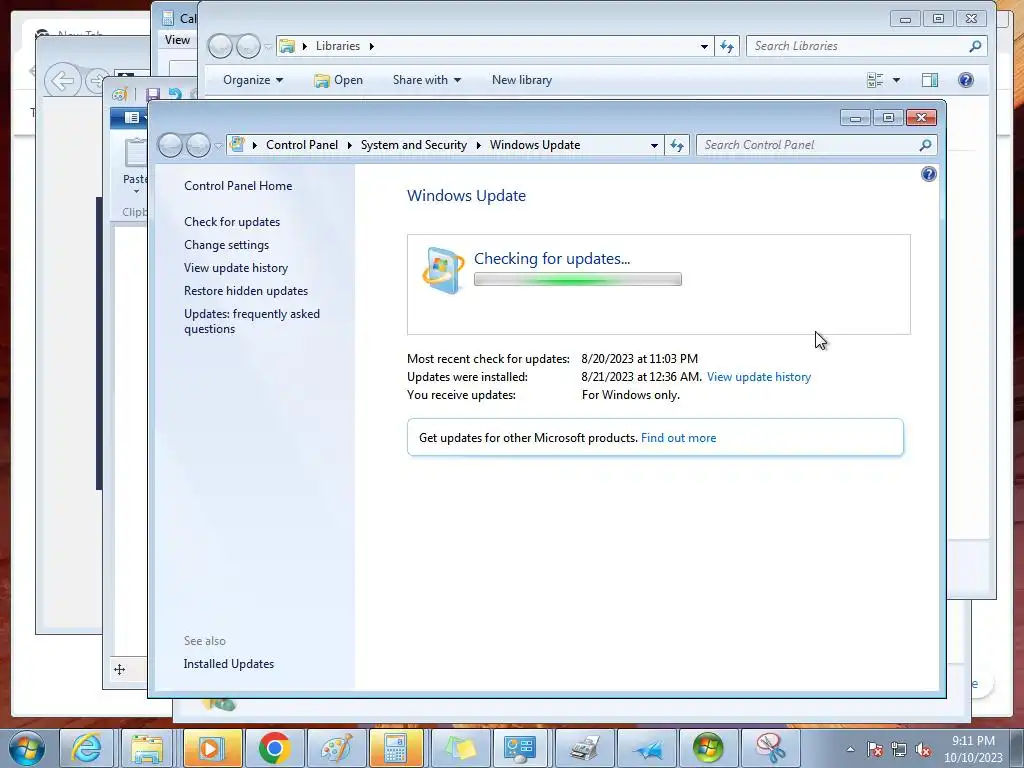Refresh the Libraries address bar

(x=727, y=46)
